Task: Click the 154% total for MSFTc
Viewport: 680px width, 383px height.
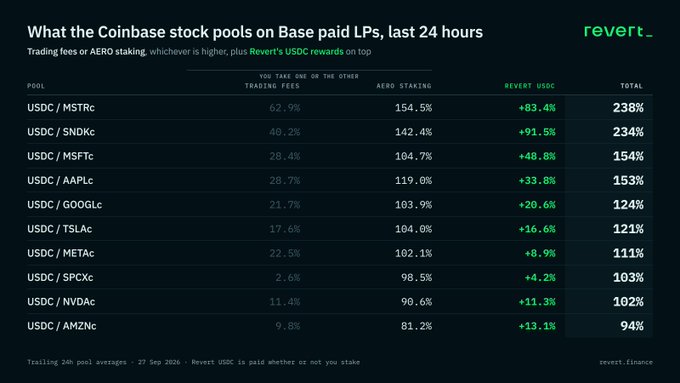Action: click(628, 156)
